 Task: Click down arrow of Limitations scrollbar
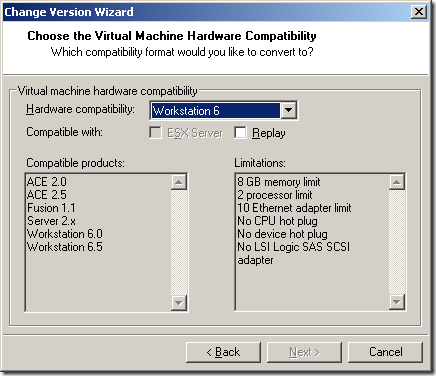397,302
